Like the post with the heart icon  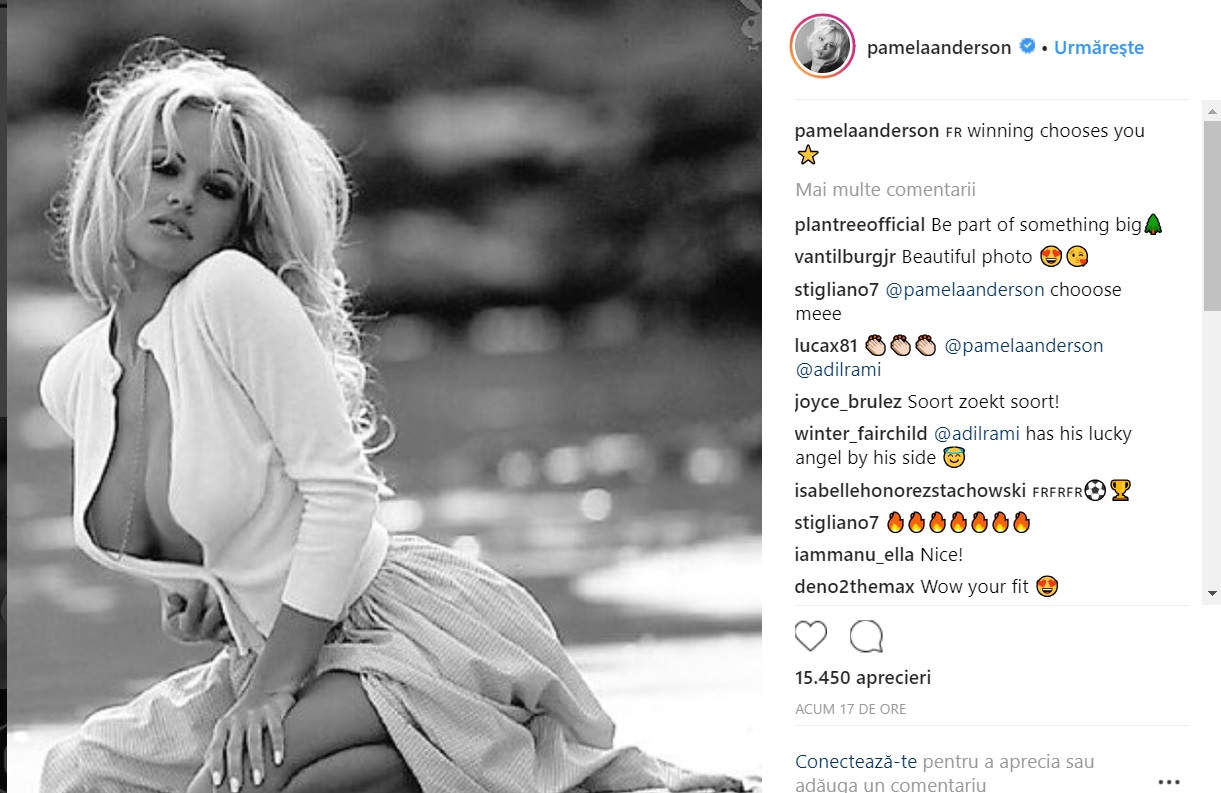tap(811, 636)
